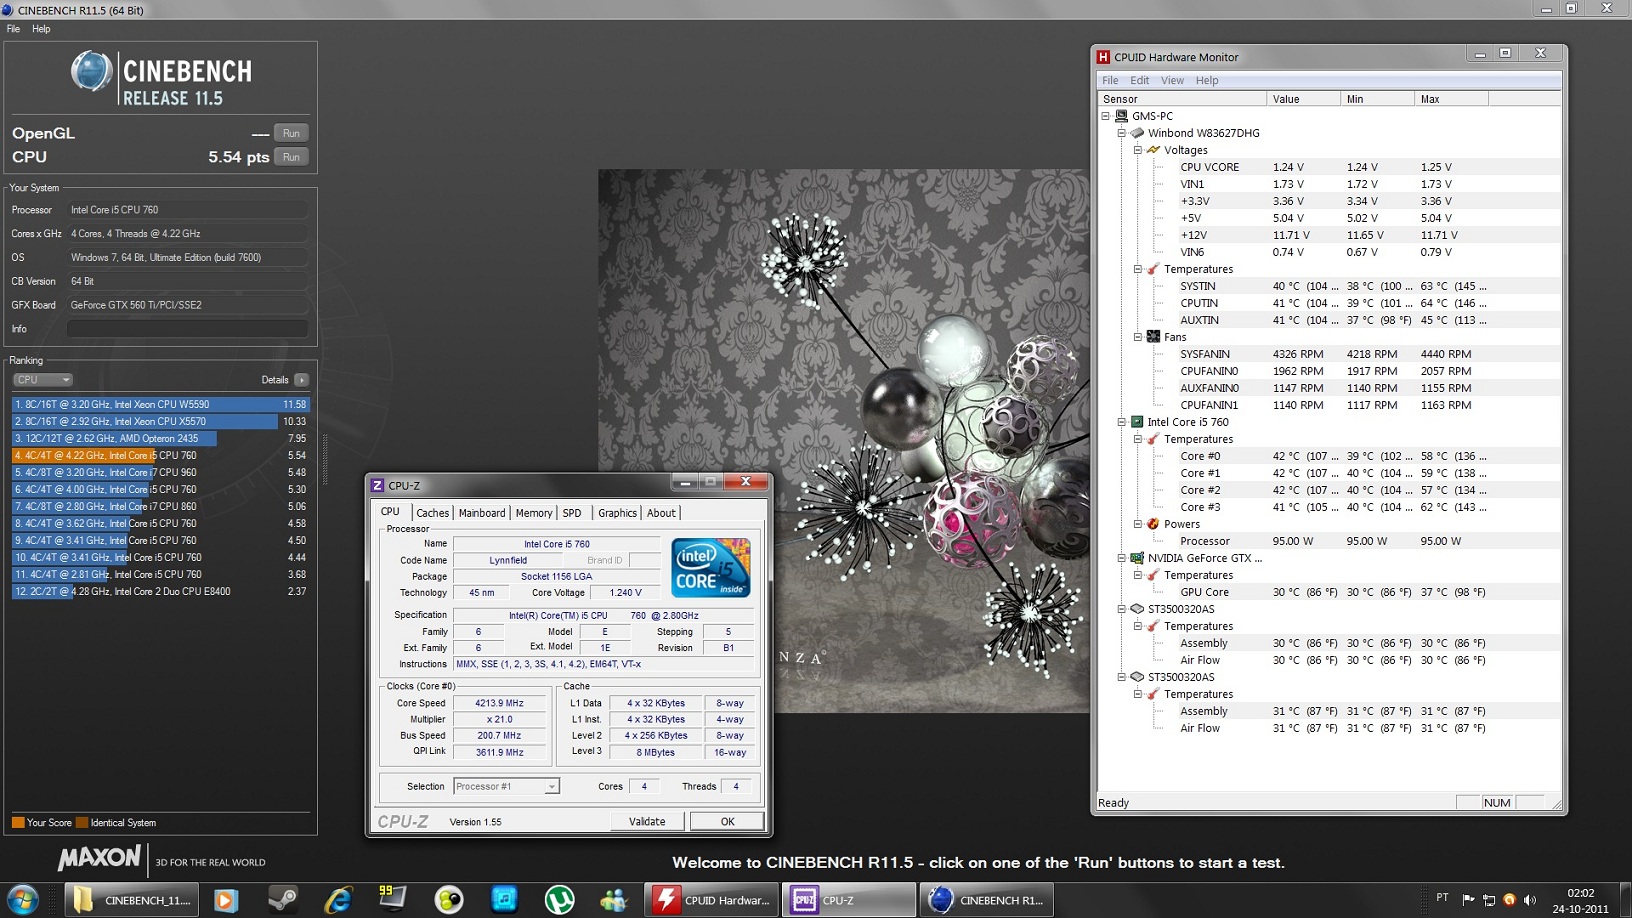This screenshot has width=1632, height=918.
Task: Run the CPU benchmark in Cinebench
Action: [x=291, y=157]
